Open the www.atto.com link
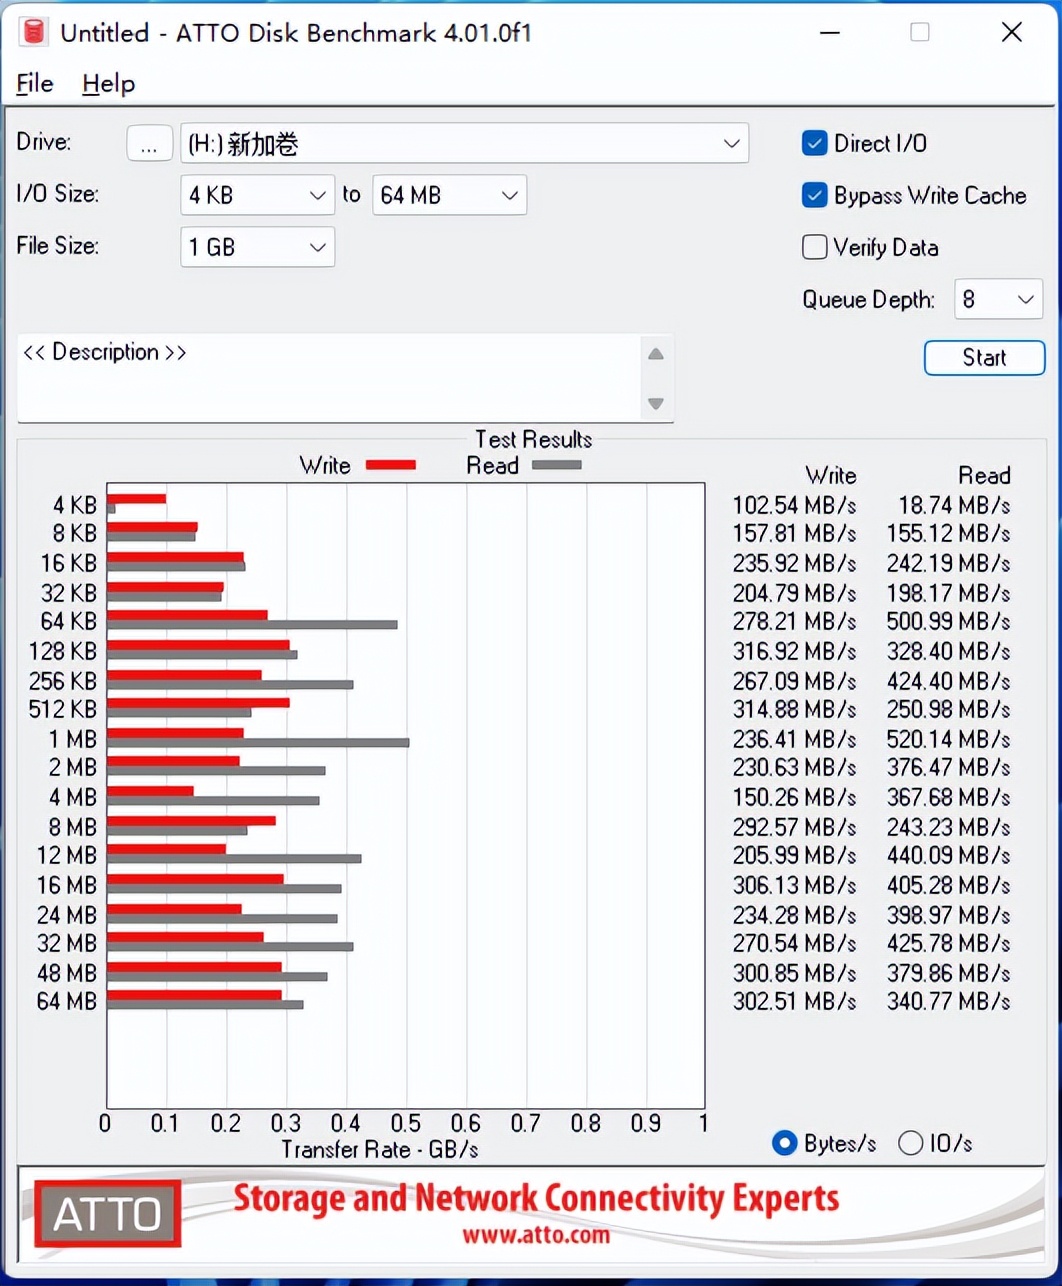This screenshot has height=1286, width=1062. coord(536,1235)
